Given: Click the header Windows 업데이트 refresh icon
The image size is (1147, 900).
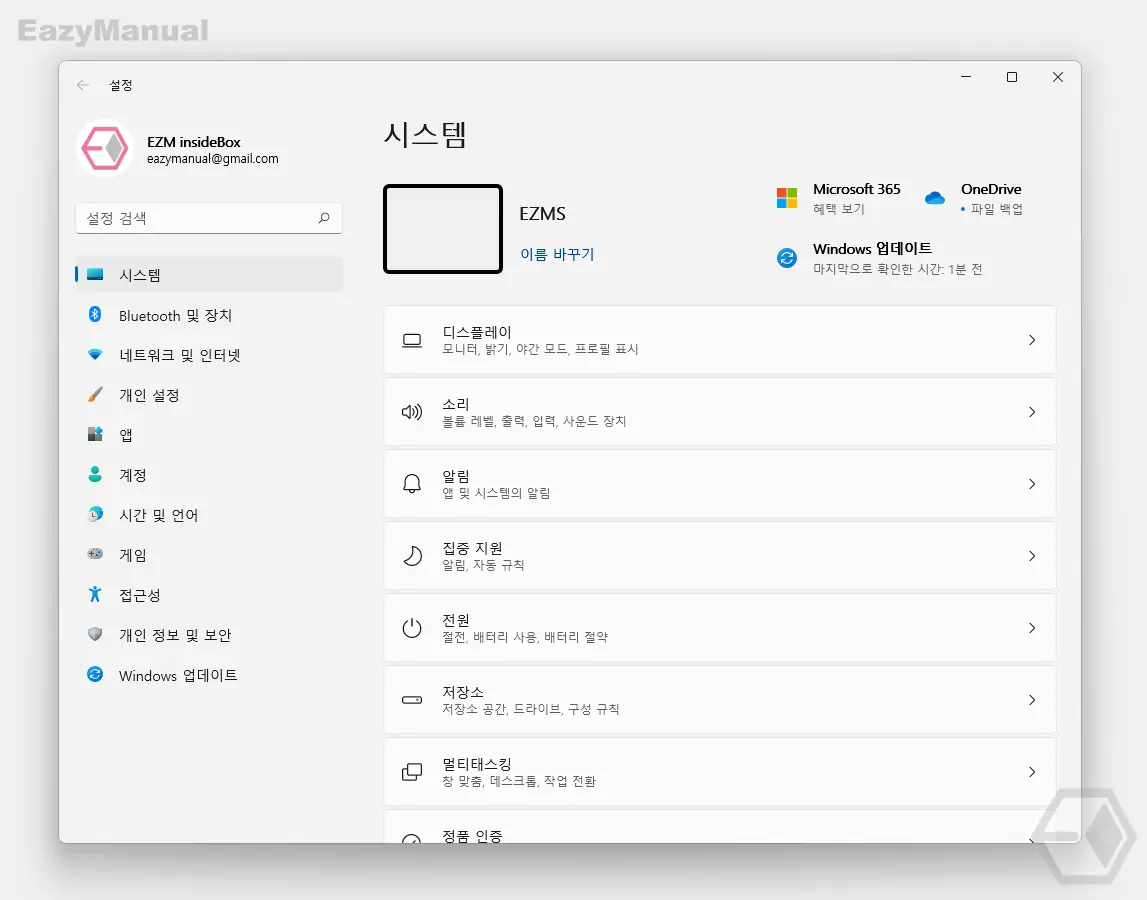Looking at the screenshot, I should coord(787,258).
